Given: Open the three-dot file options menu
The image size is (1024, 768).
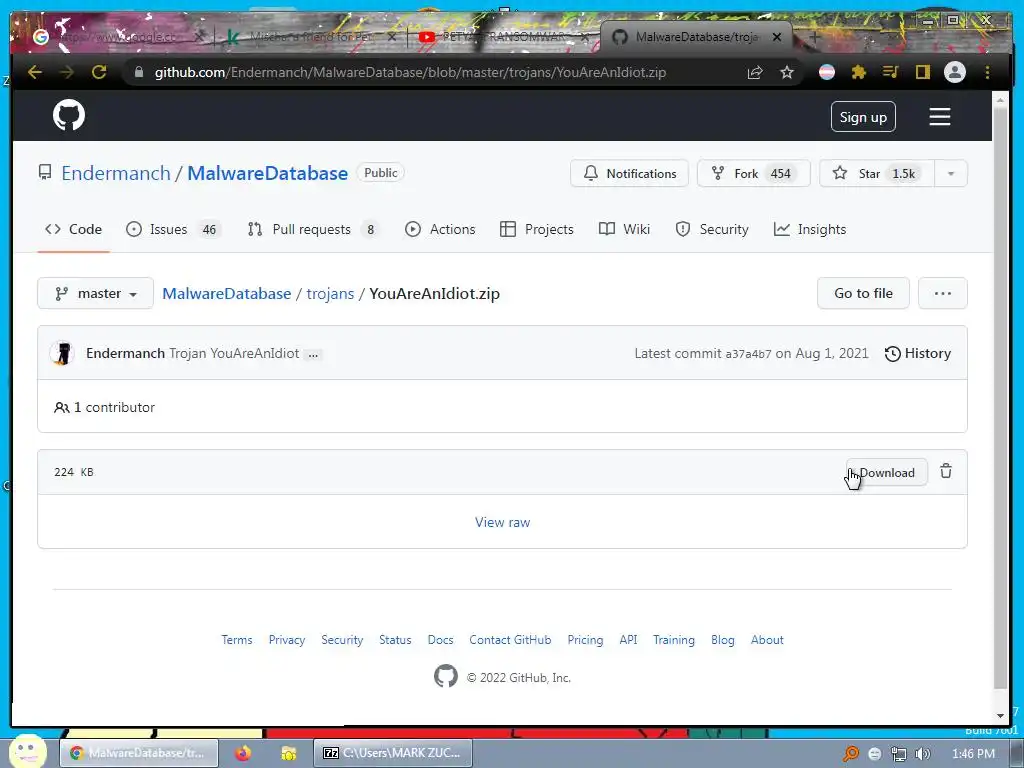Looking at the screenshot, I should 942,293.
